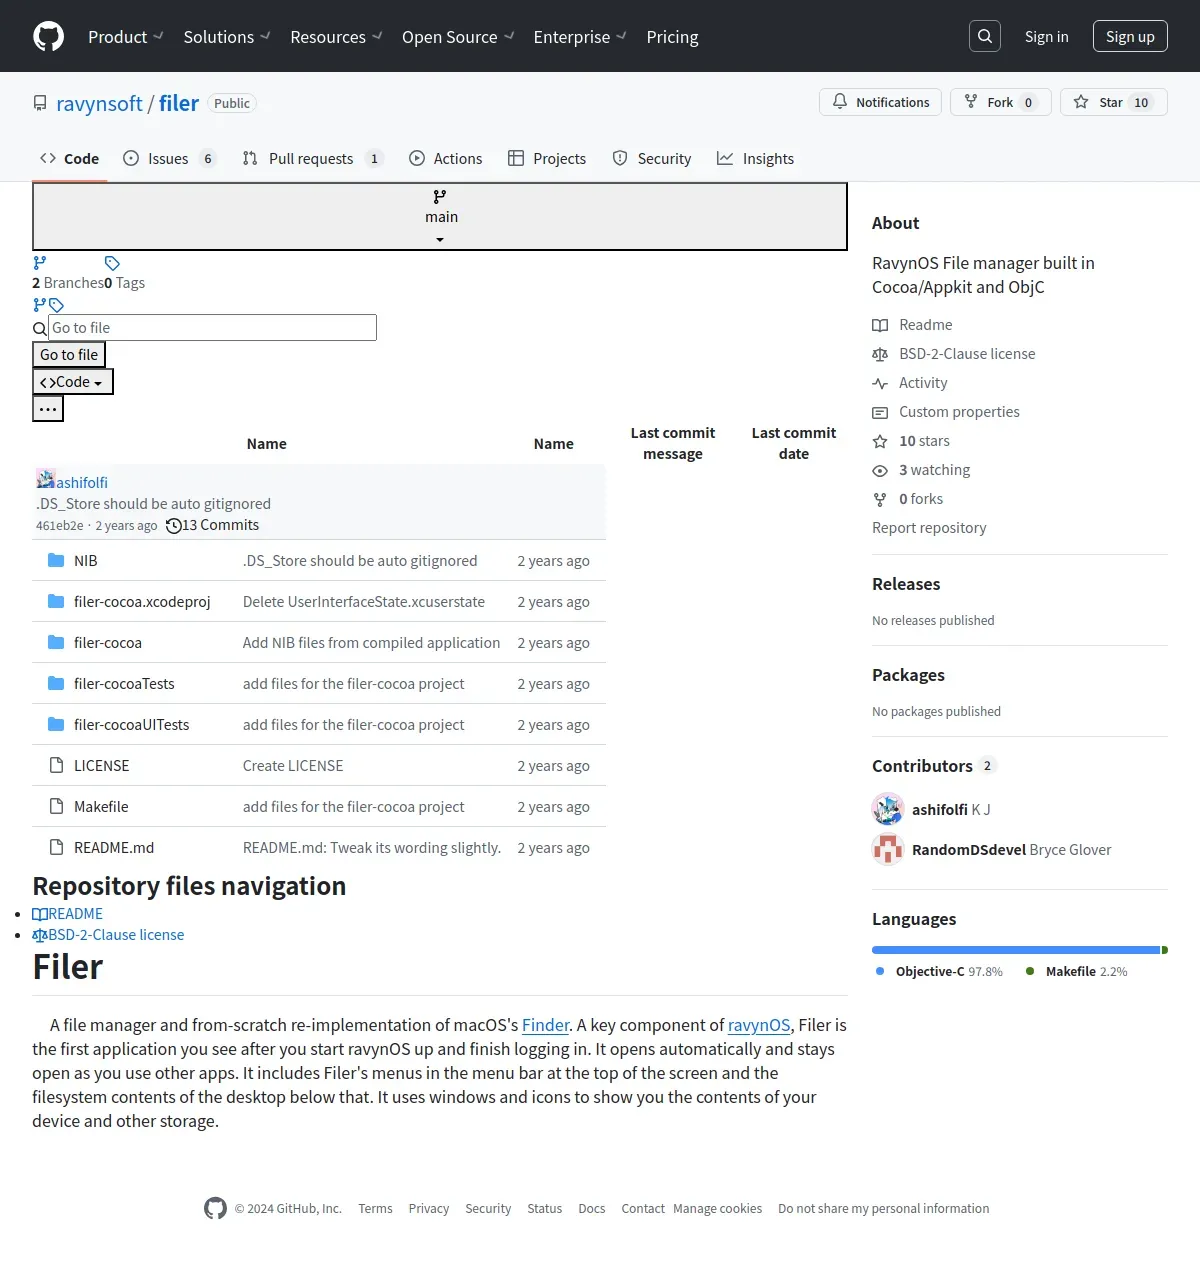
Task: Go to the Actions tab
Action: point(446,158)
